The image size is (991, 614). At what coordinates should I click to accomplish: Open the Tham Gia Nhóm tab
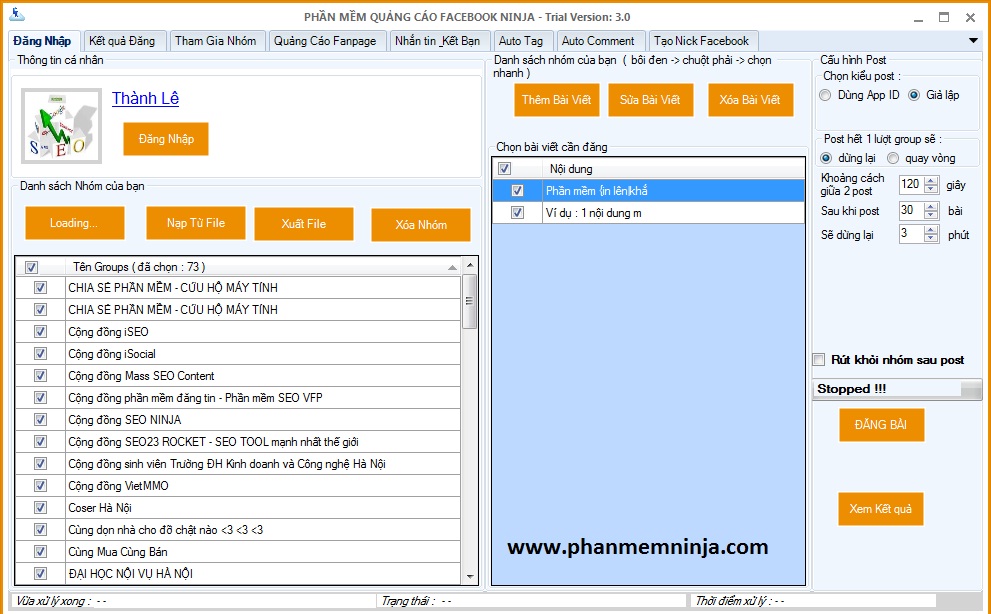tap(216, 41)
